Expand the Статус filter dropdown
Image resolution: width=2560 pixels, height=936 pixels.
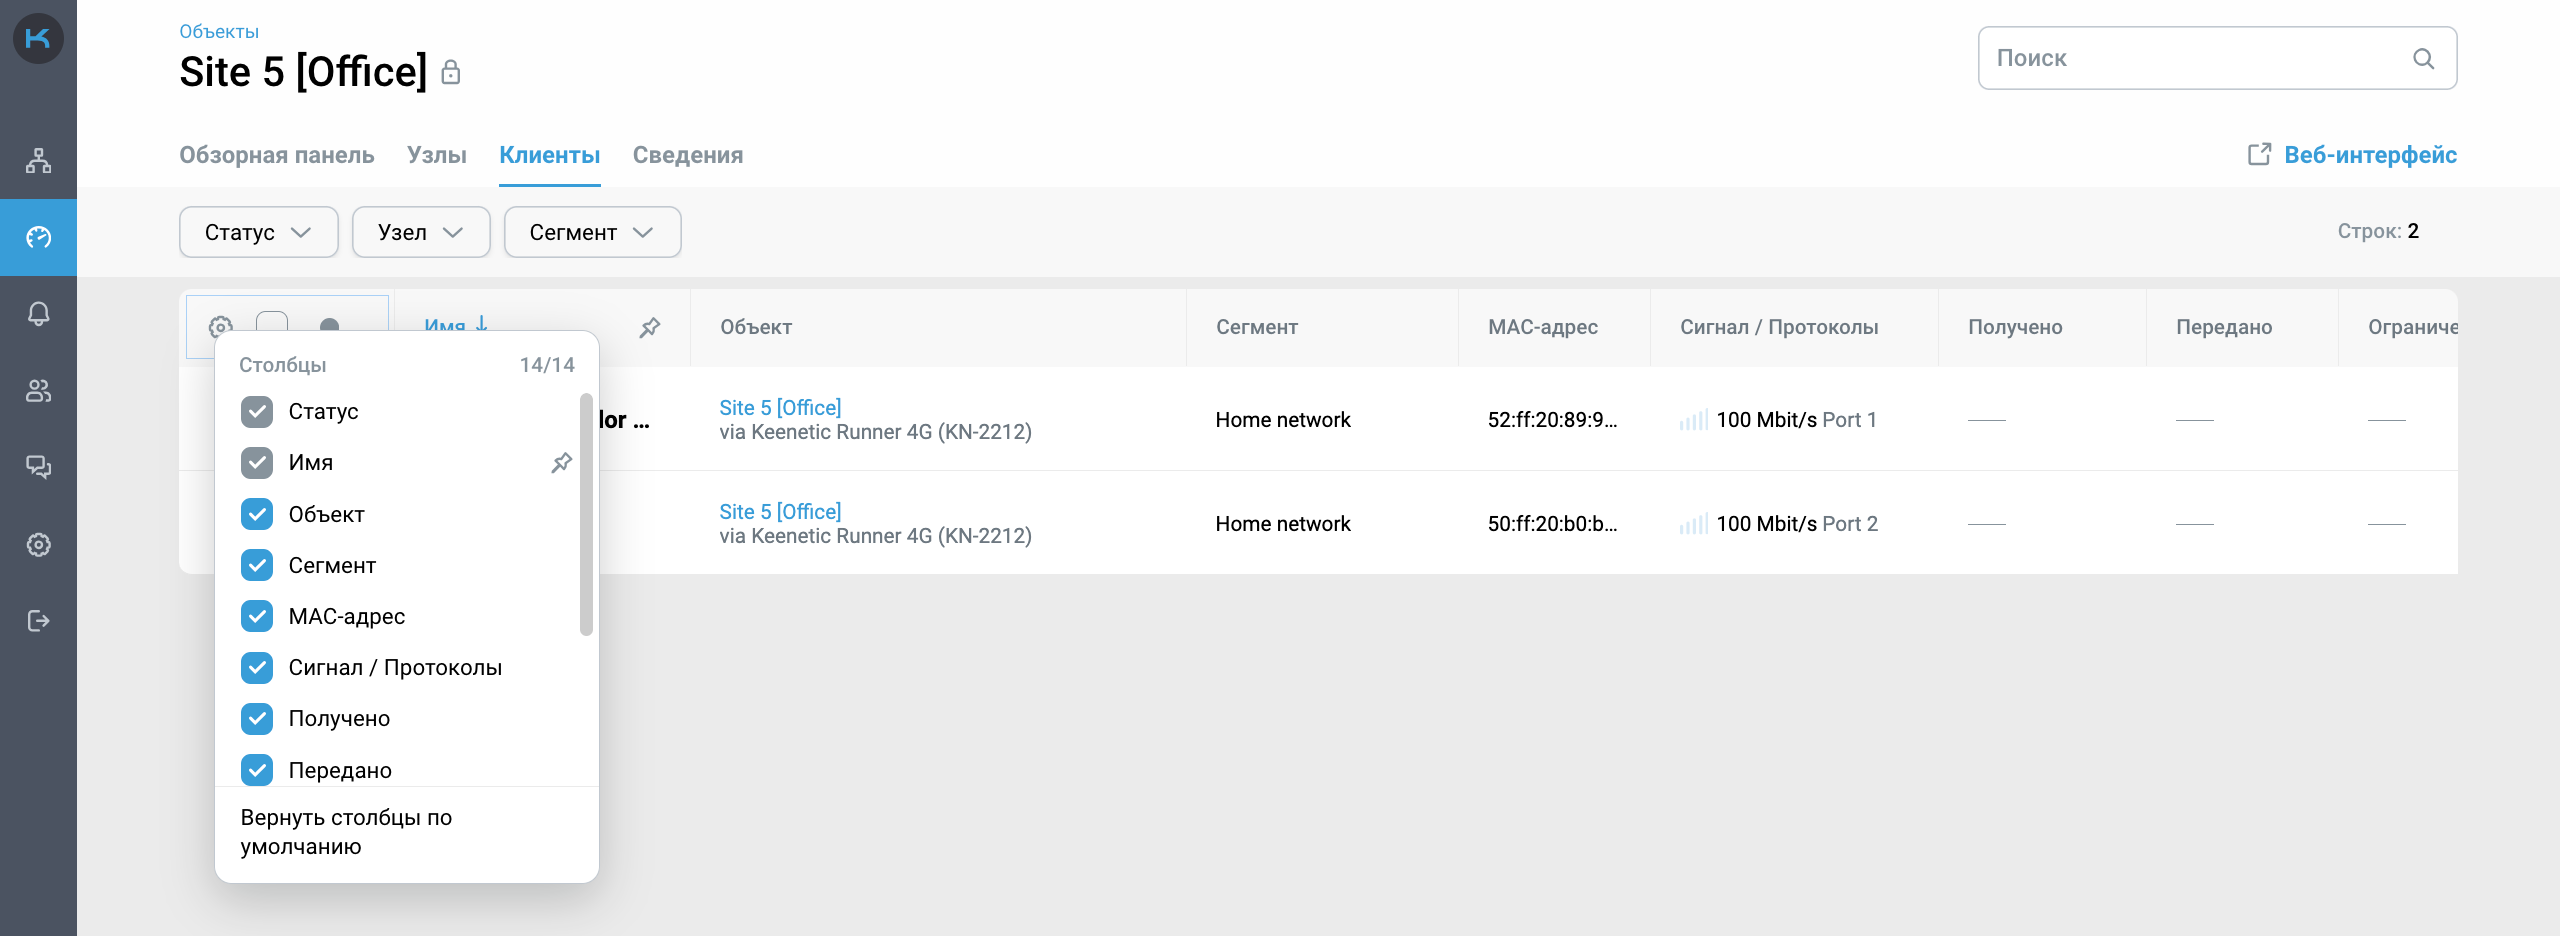tap(258, 232)
